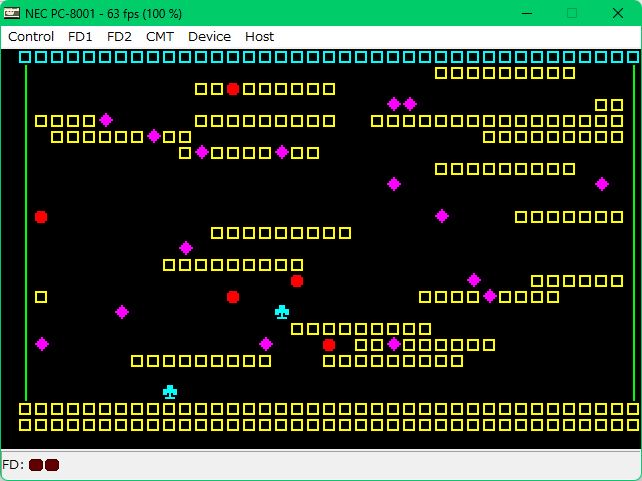Click the NEC PC-8001 title bar icon
The width and height of the screenshot is (642, 481).
pyautogui.click(x=13, y=12)
